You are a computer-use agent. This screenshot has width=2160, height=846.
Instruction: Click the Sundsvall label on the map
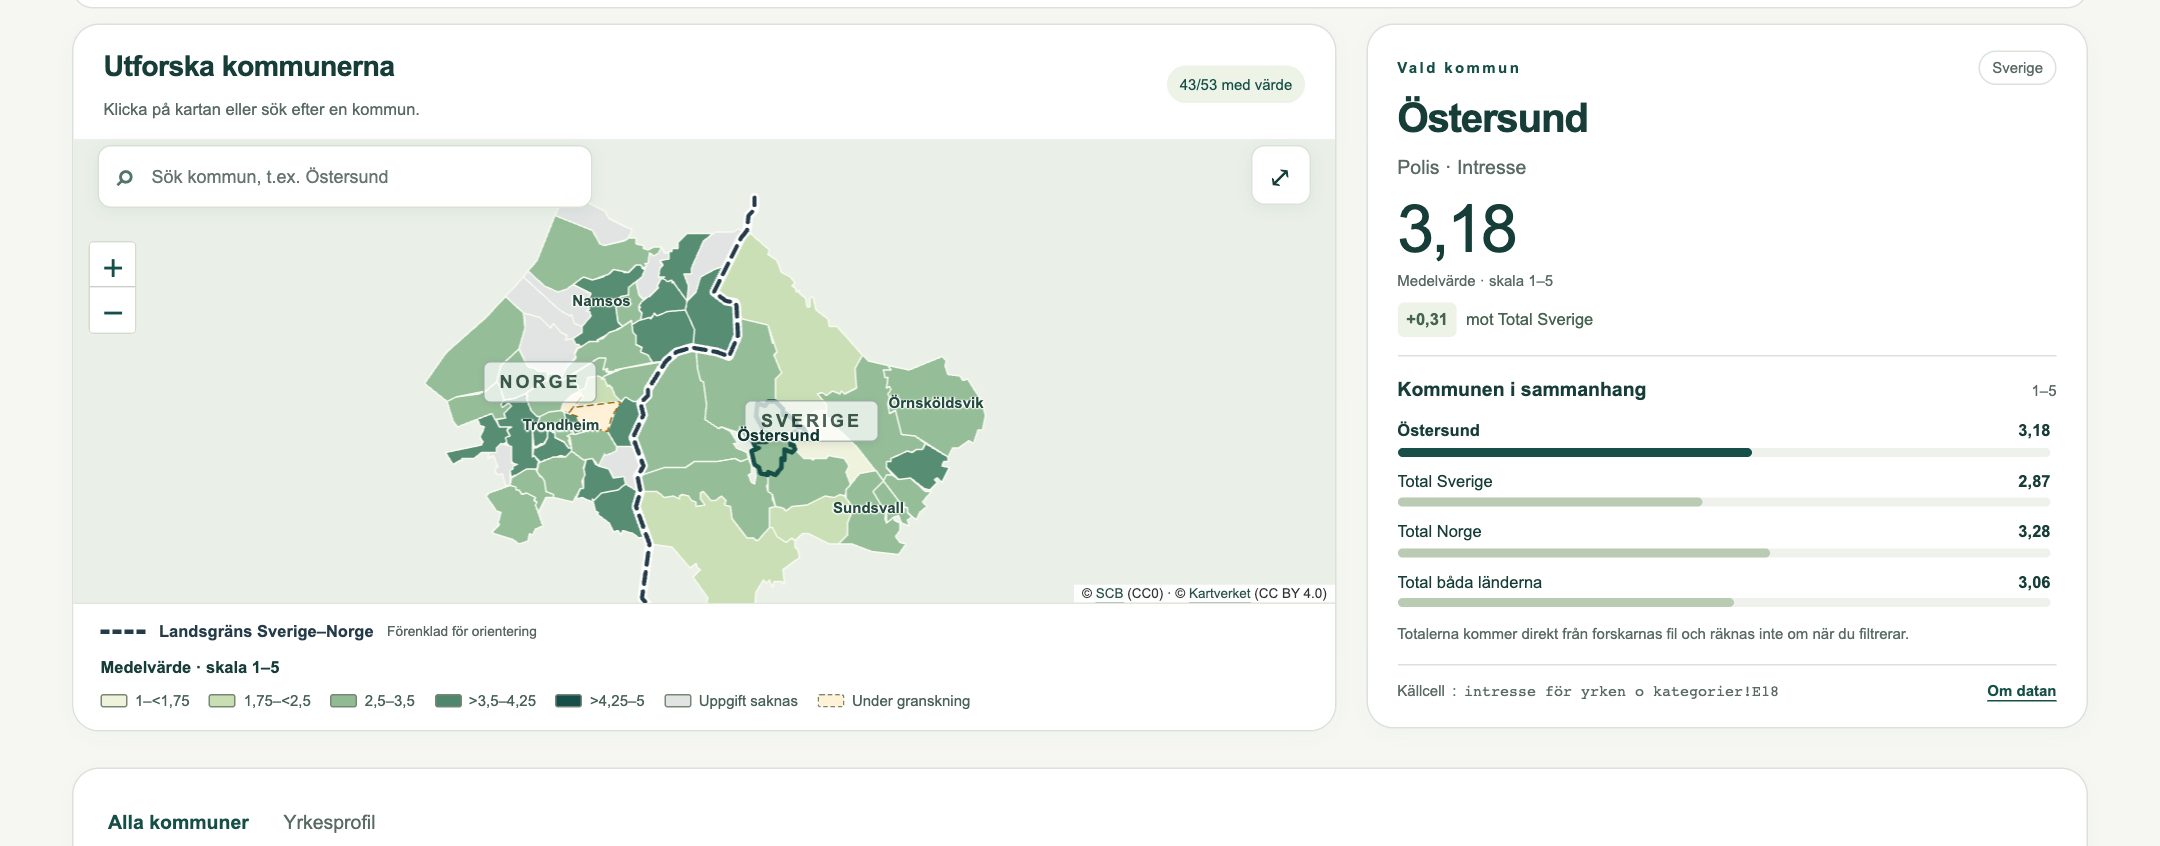868,508
